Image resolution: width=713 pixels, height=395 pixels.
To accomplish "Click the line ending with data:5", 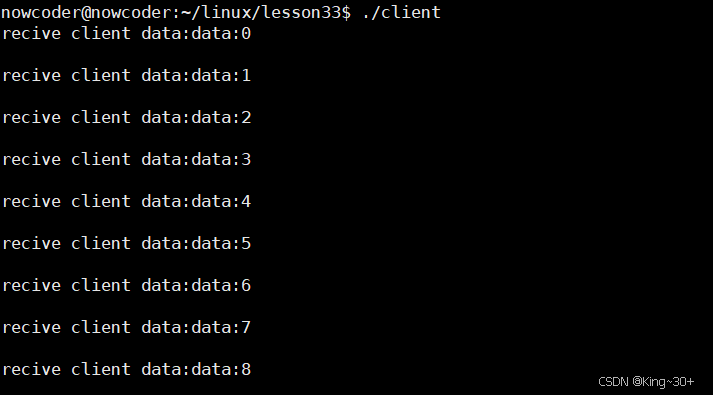I will [x=127, y=244].
